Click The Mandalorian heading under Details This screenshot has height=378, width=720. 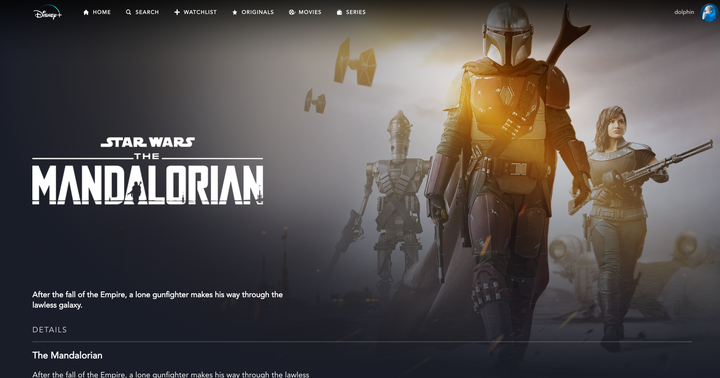68,355
